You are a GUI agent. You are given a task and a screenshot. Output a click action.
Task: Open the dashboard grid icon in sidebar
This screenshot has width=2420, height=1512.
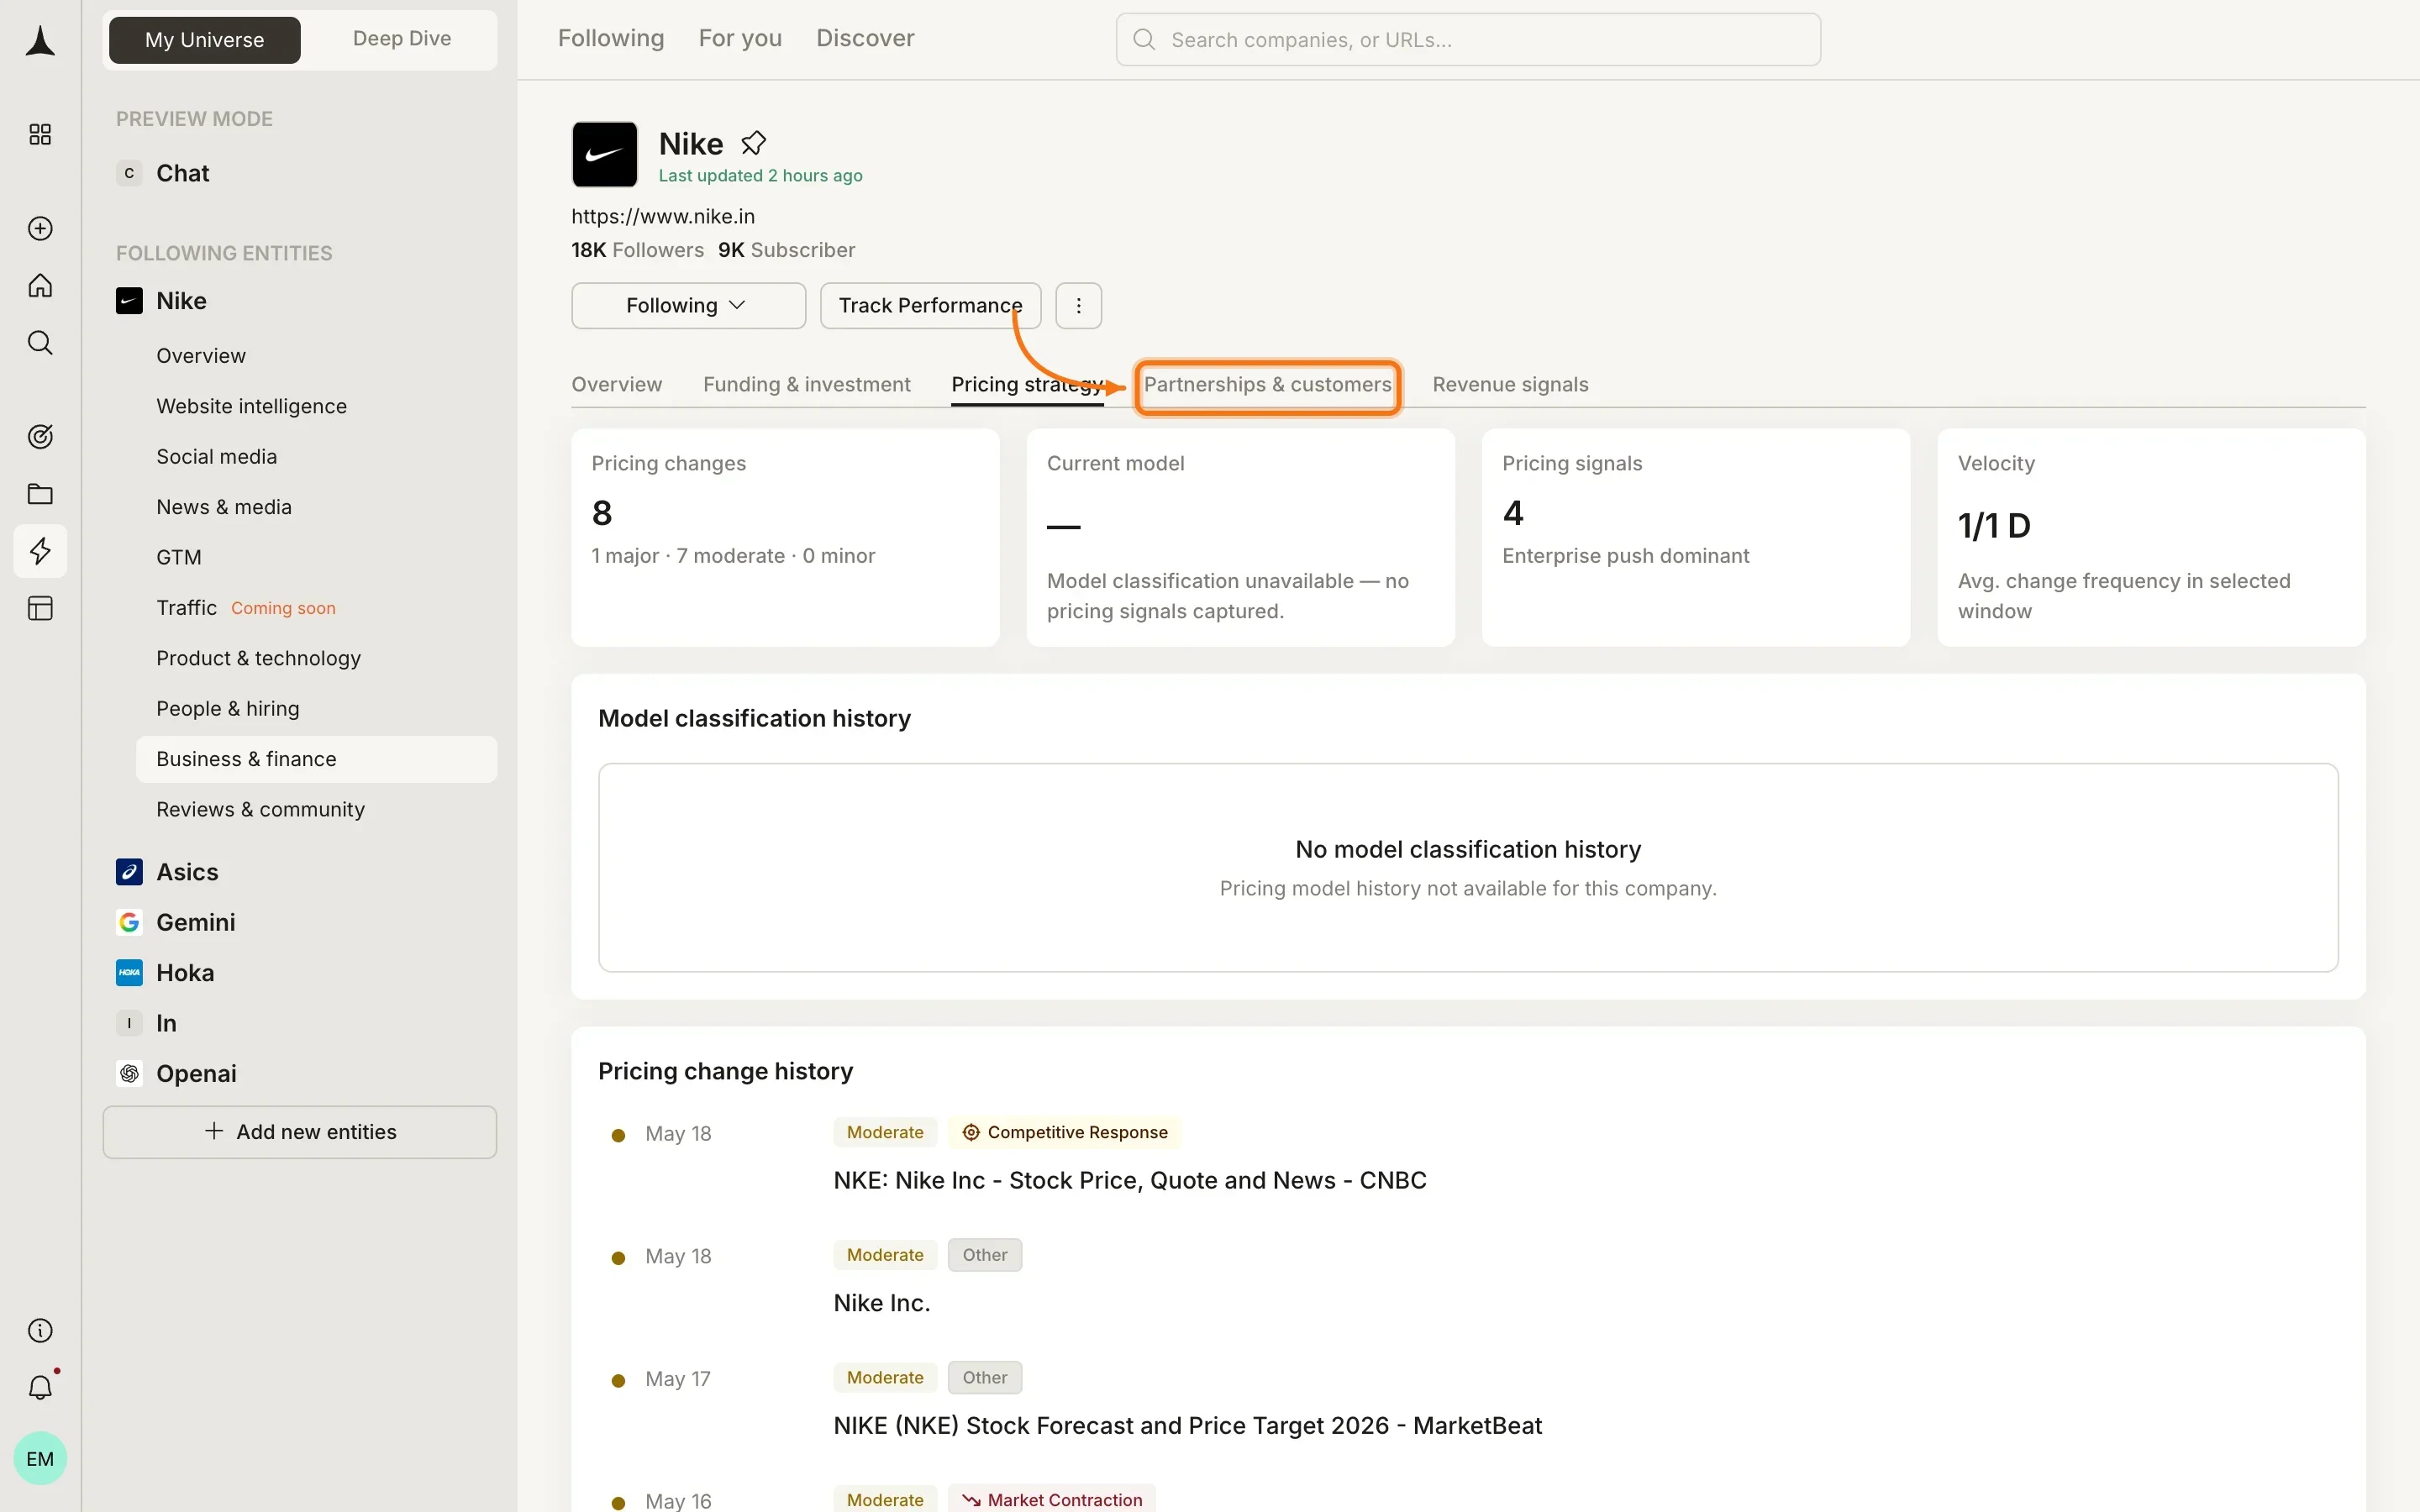tap(40, 134)
